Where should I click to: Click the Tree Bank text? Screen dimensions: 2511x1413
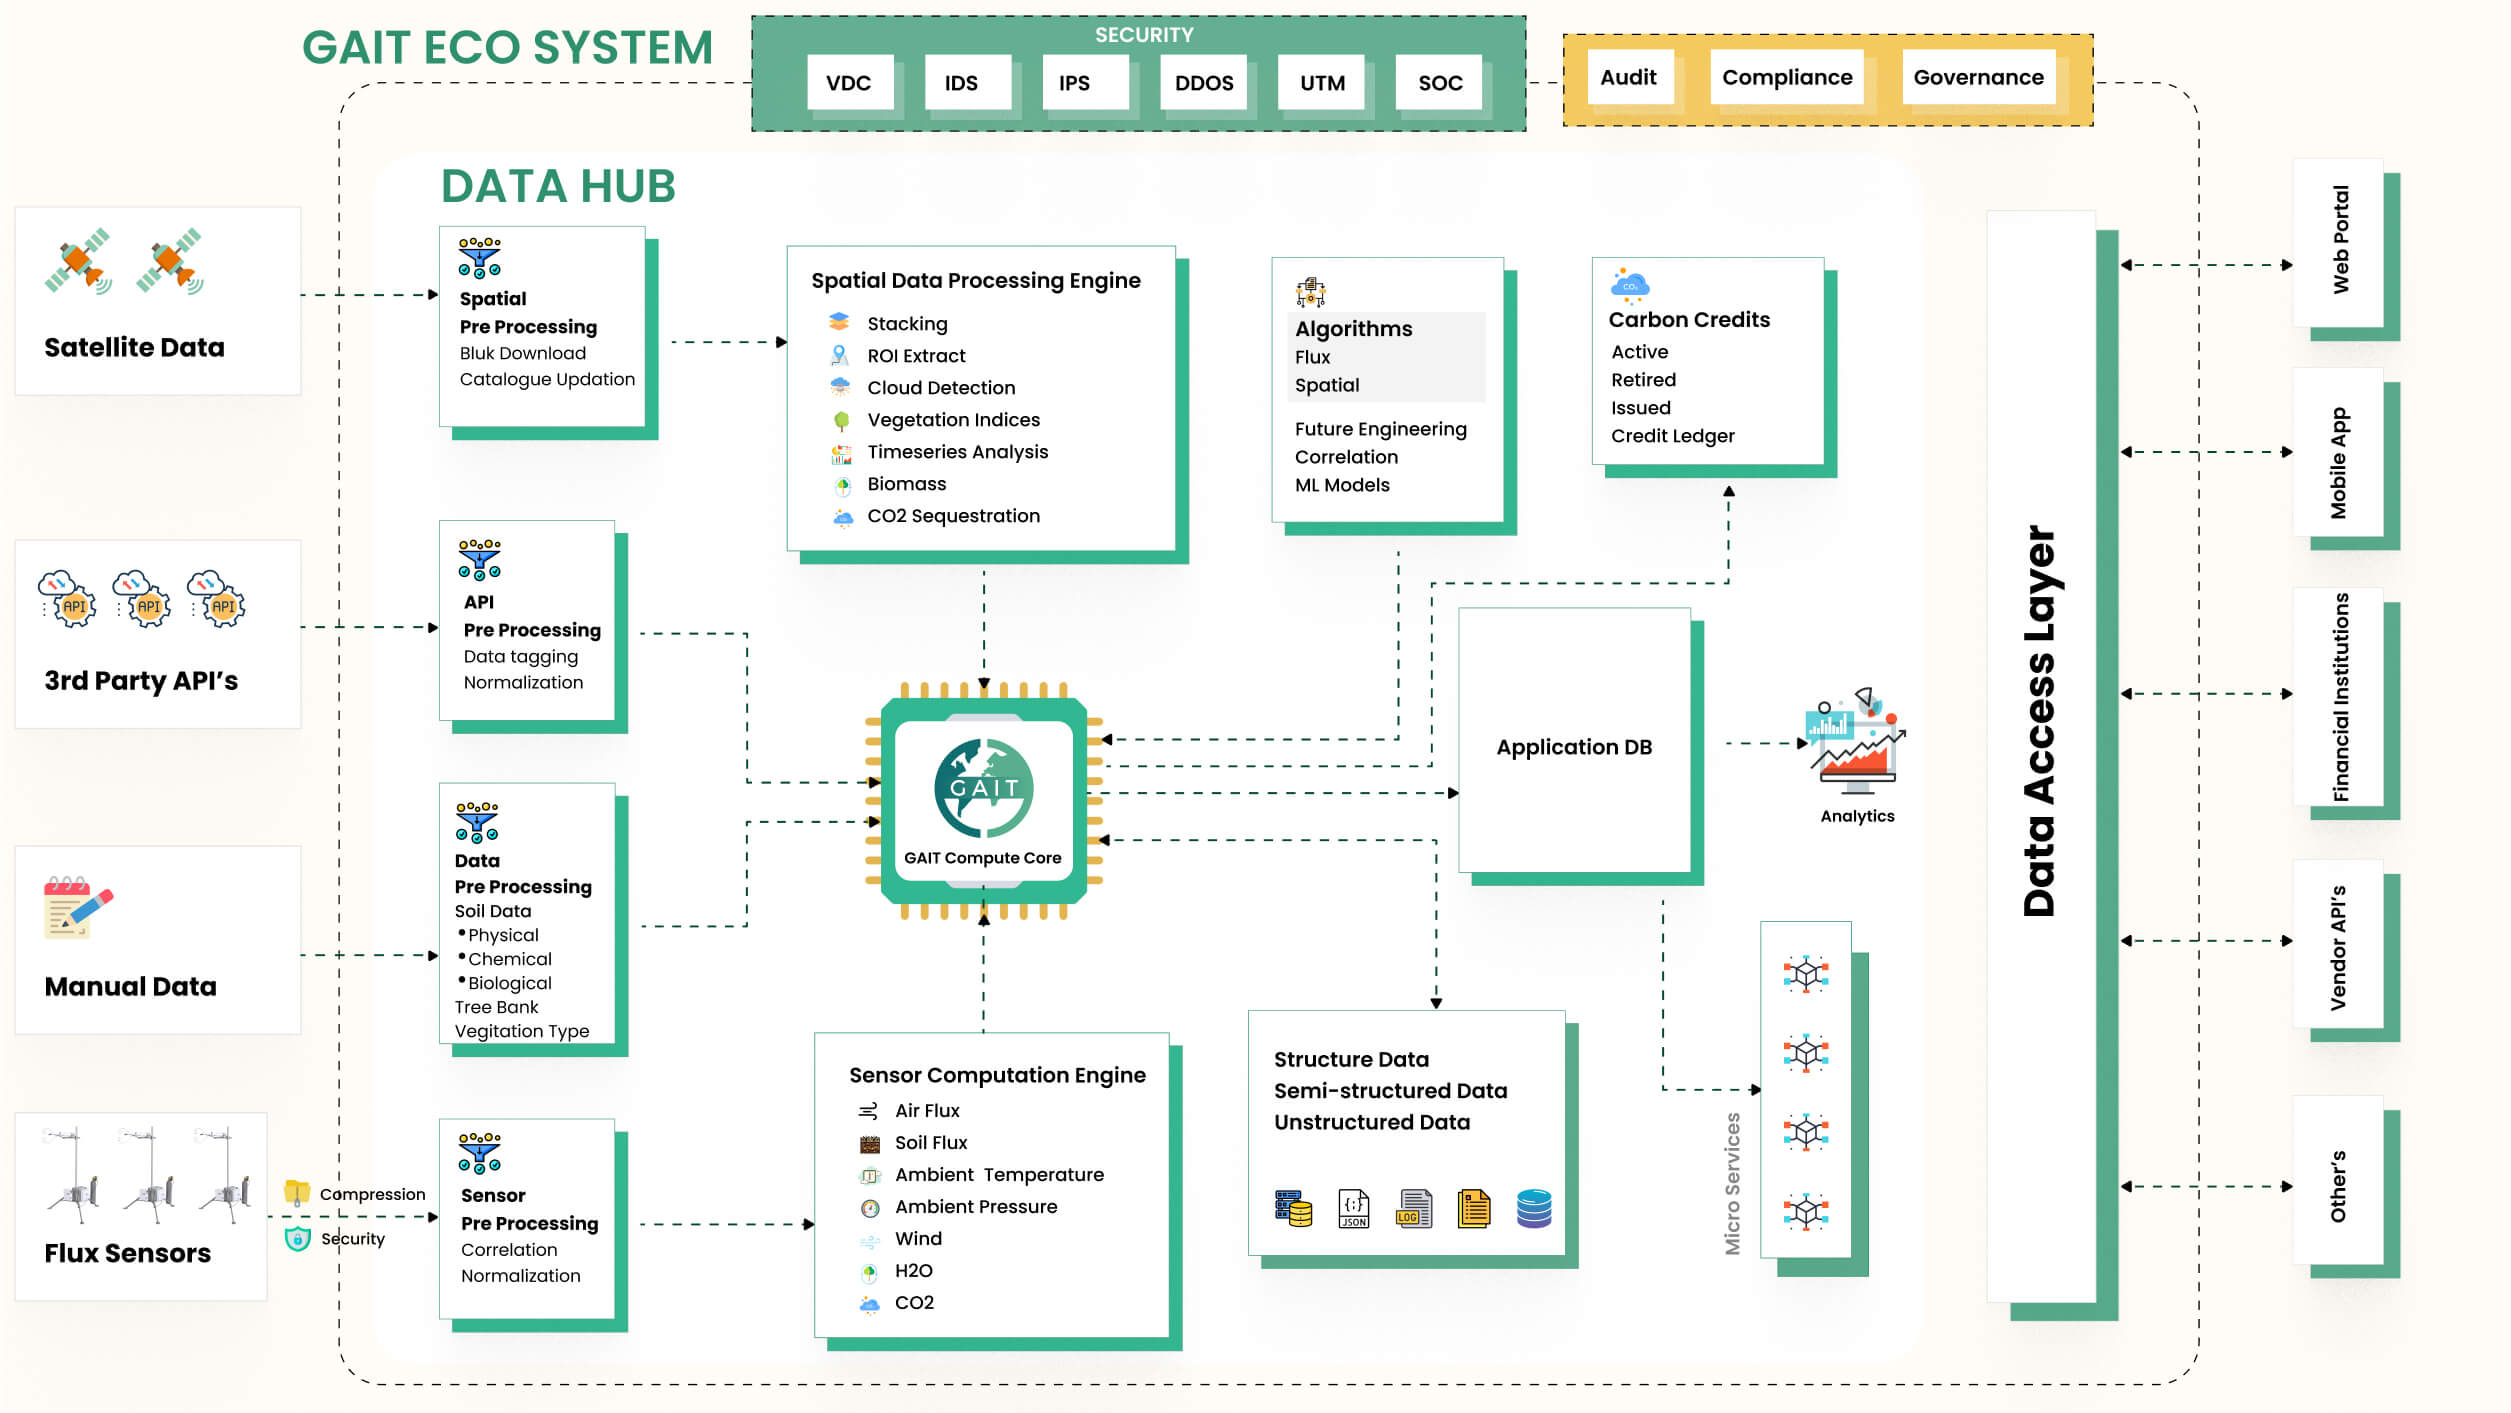[x=496, y=1007]
